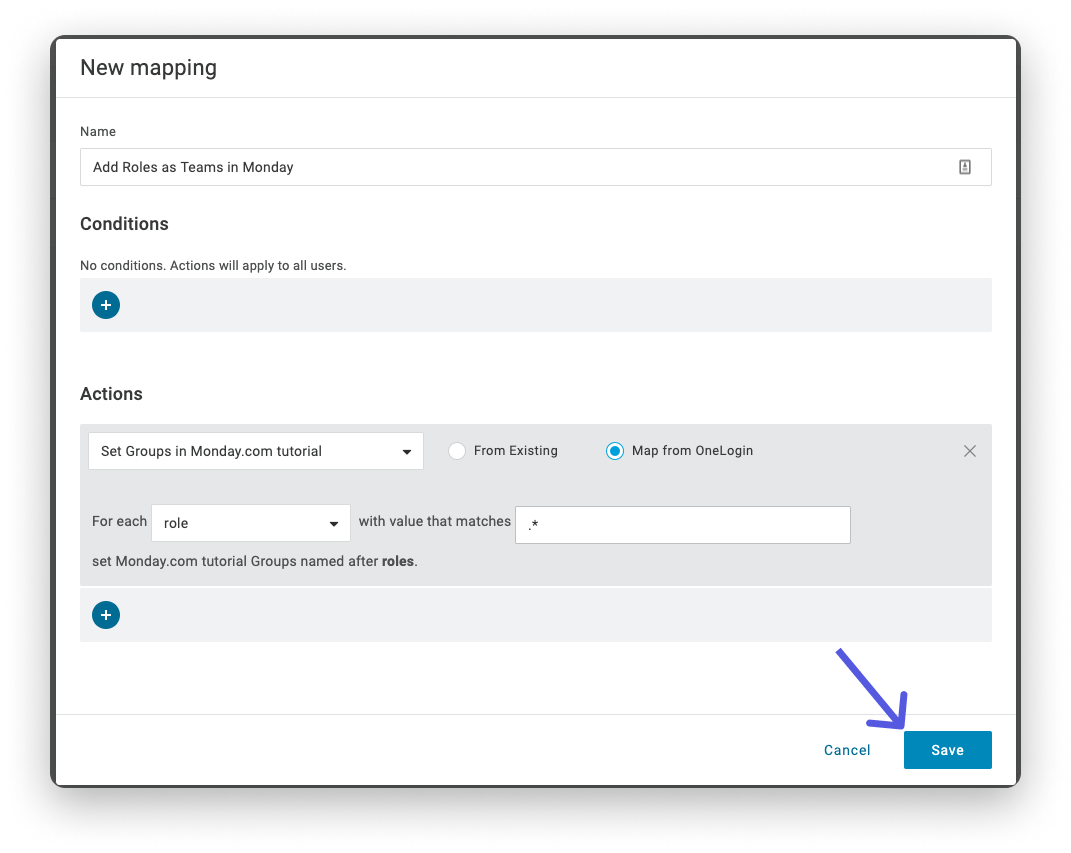Viewport: 1071px width, 853px height.
Task: Click into the mapping Name input field
Action: click(x=536, y=167)
